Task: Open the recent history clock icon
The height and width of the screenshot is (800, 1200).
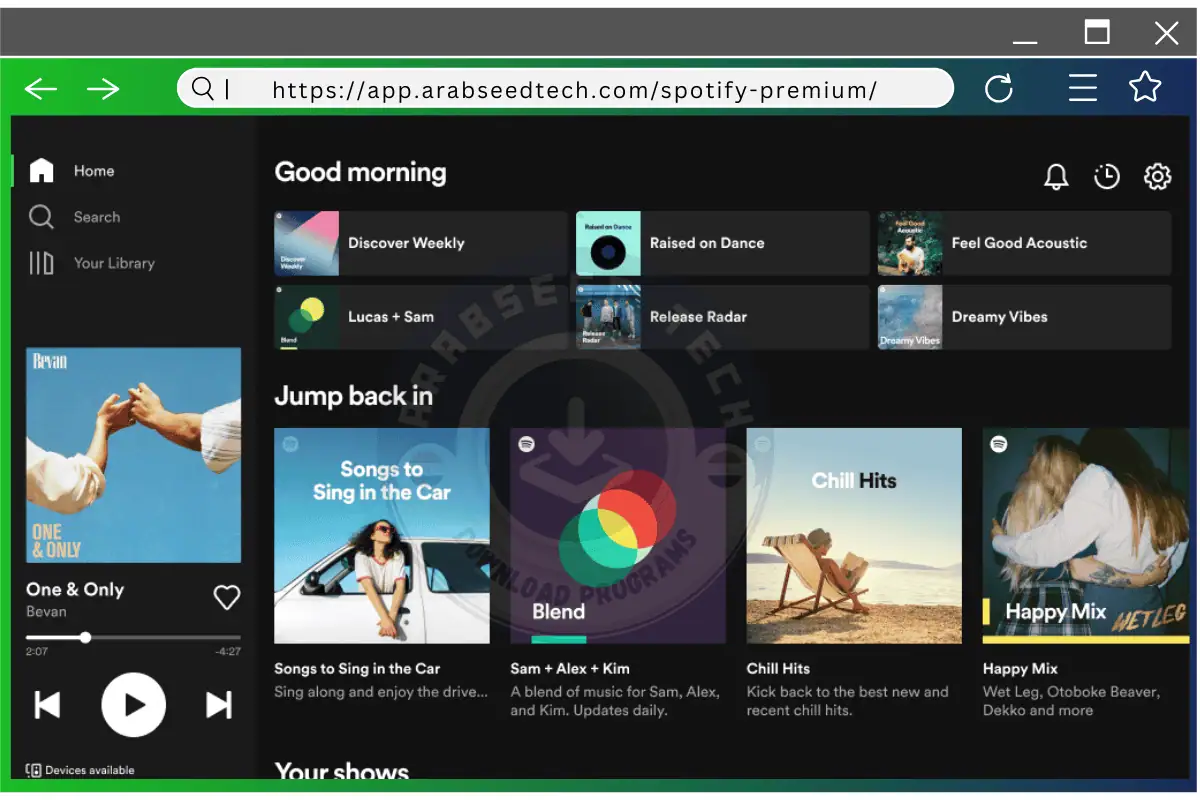Action: [1107, 177]
